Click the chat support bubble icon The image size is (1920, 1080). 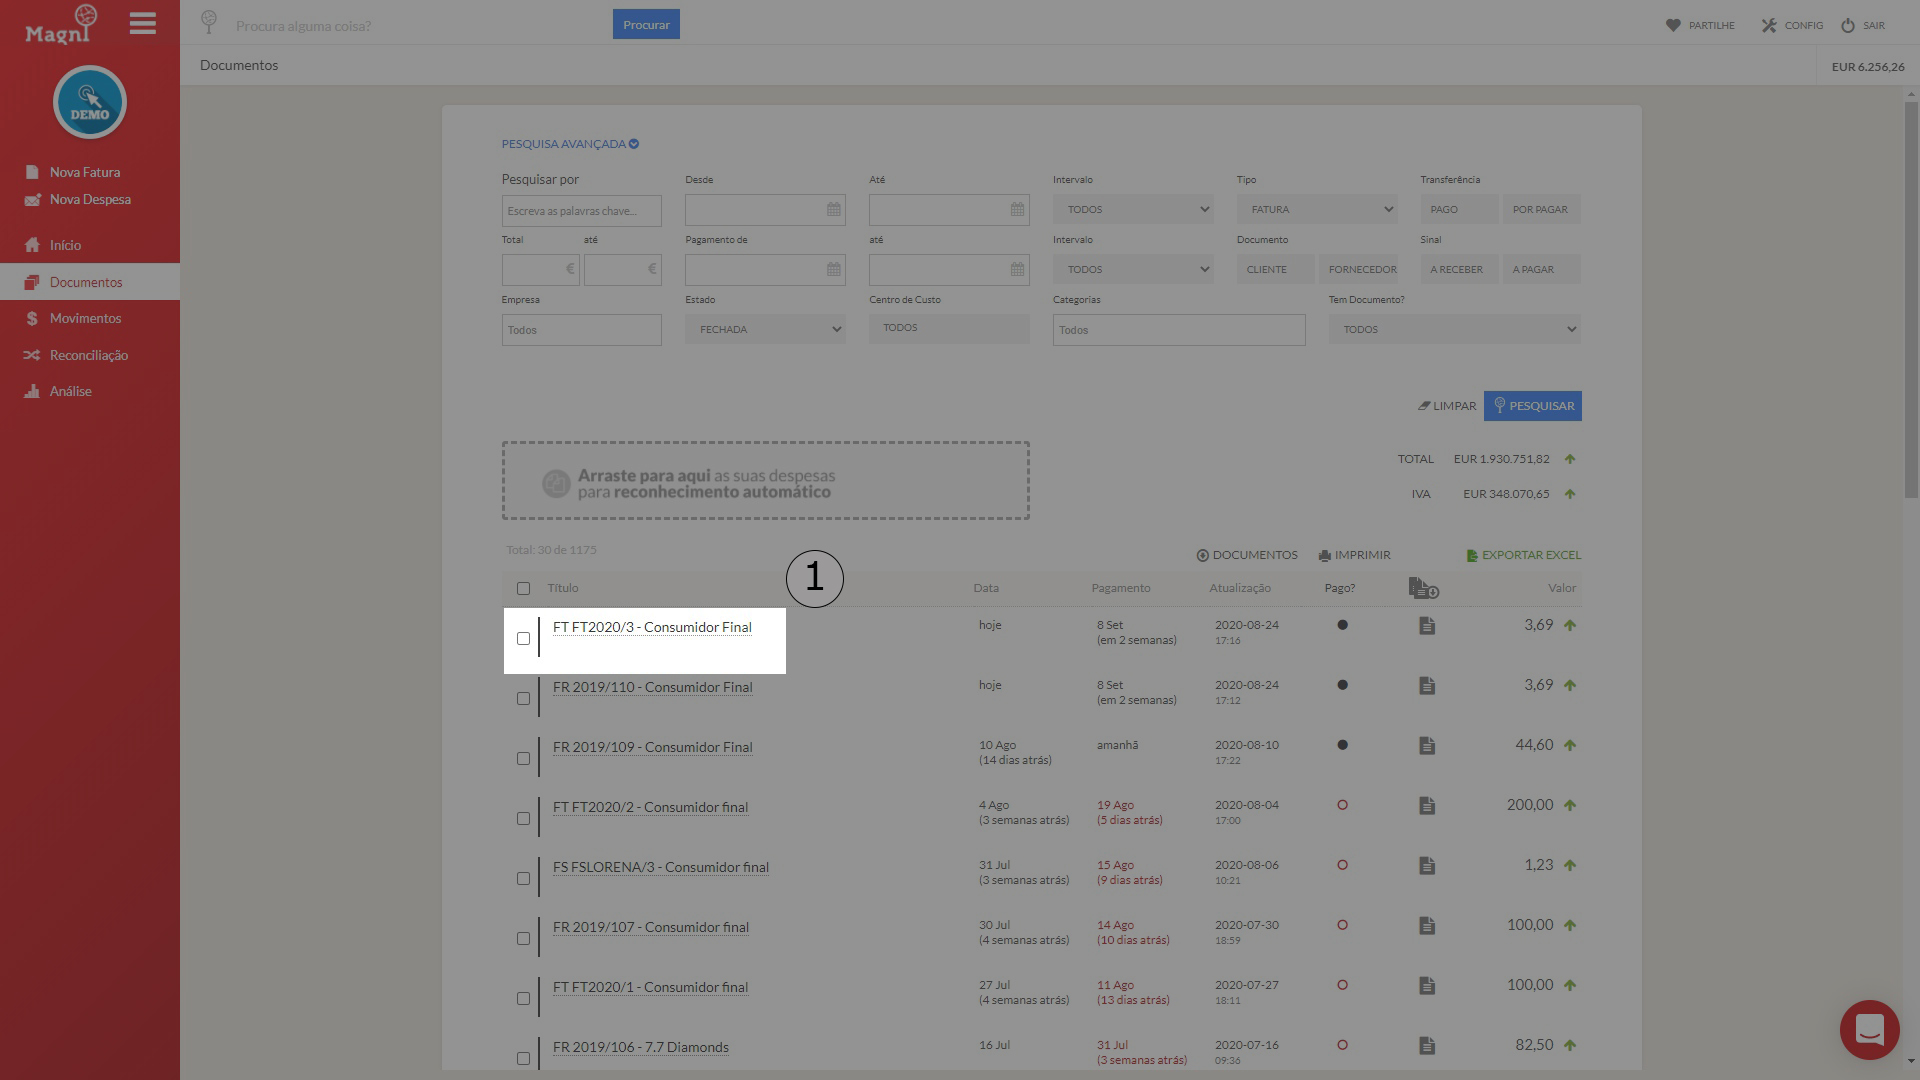1869,1029
